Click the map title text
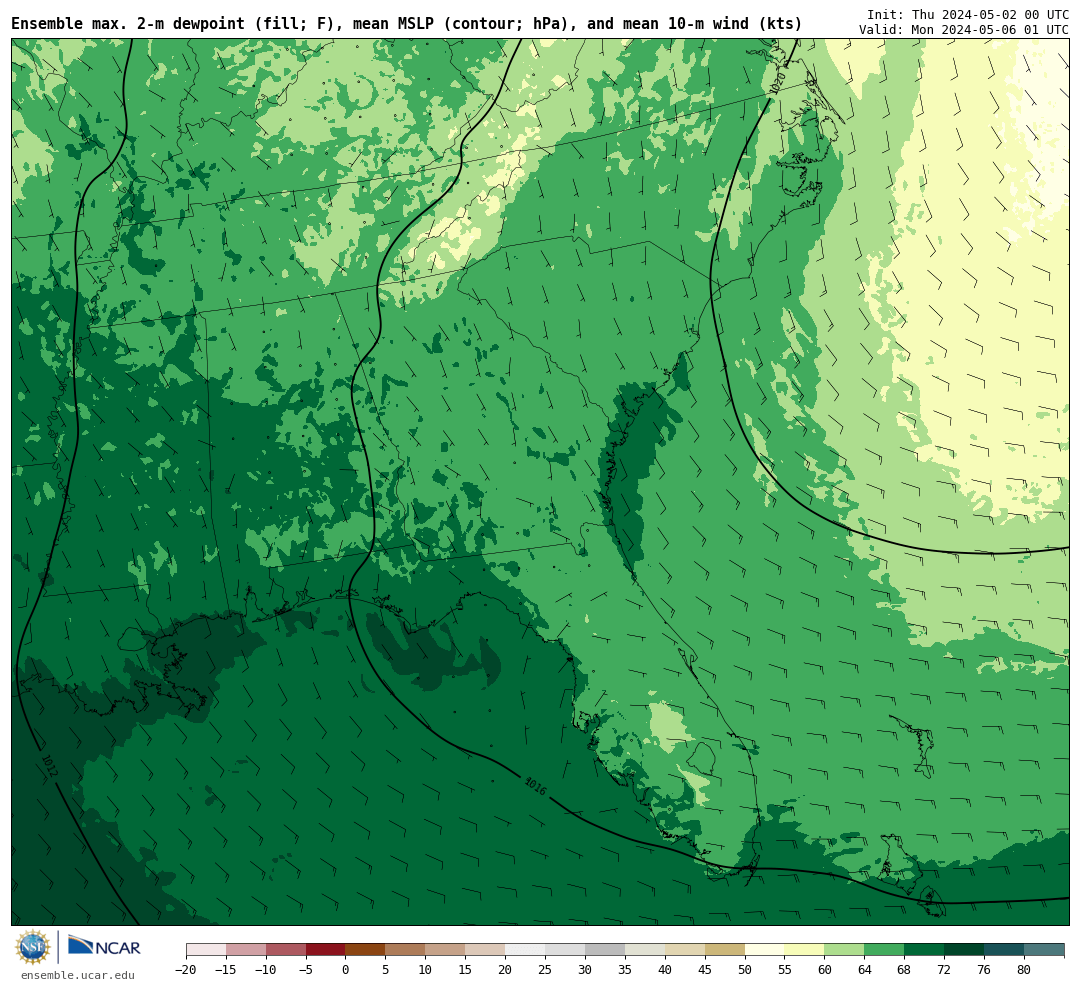The height and width of the screenshot is (988, 1080). [406, 24]
